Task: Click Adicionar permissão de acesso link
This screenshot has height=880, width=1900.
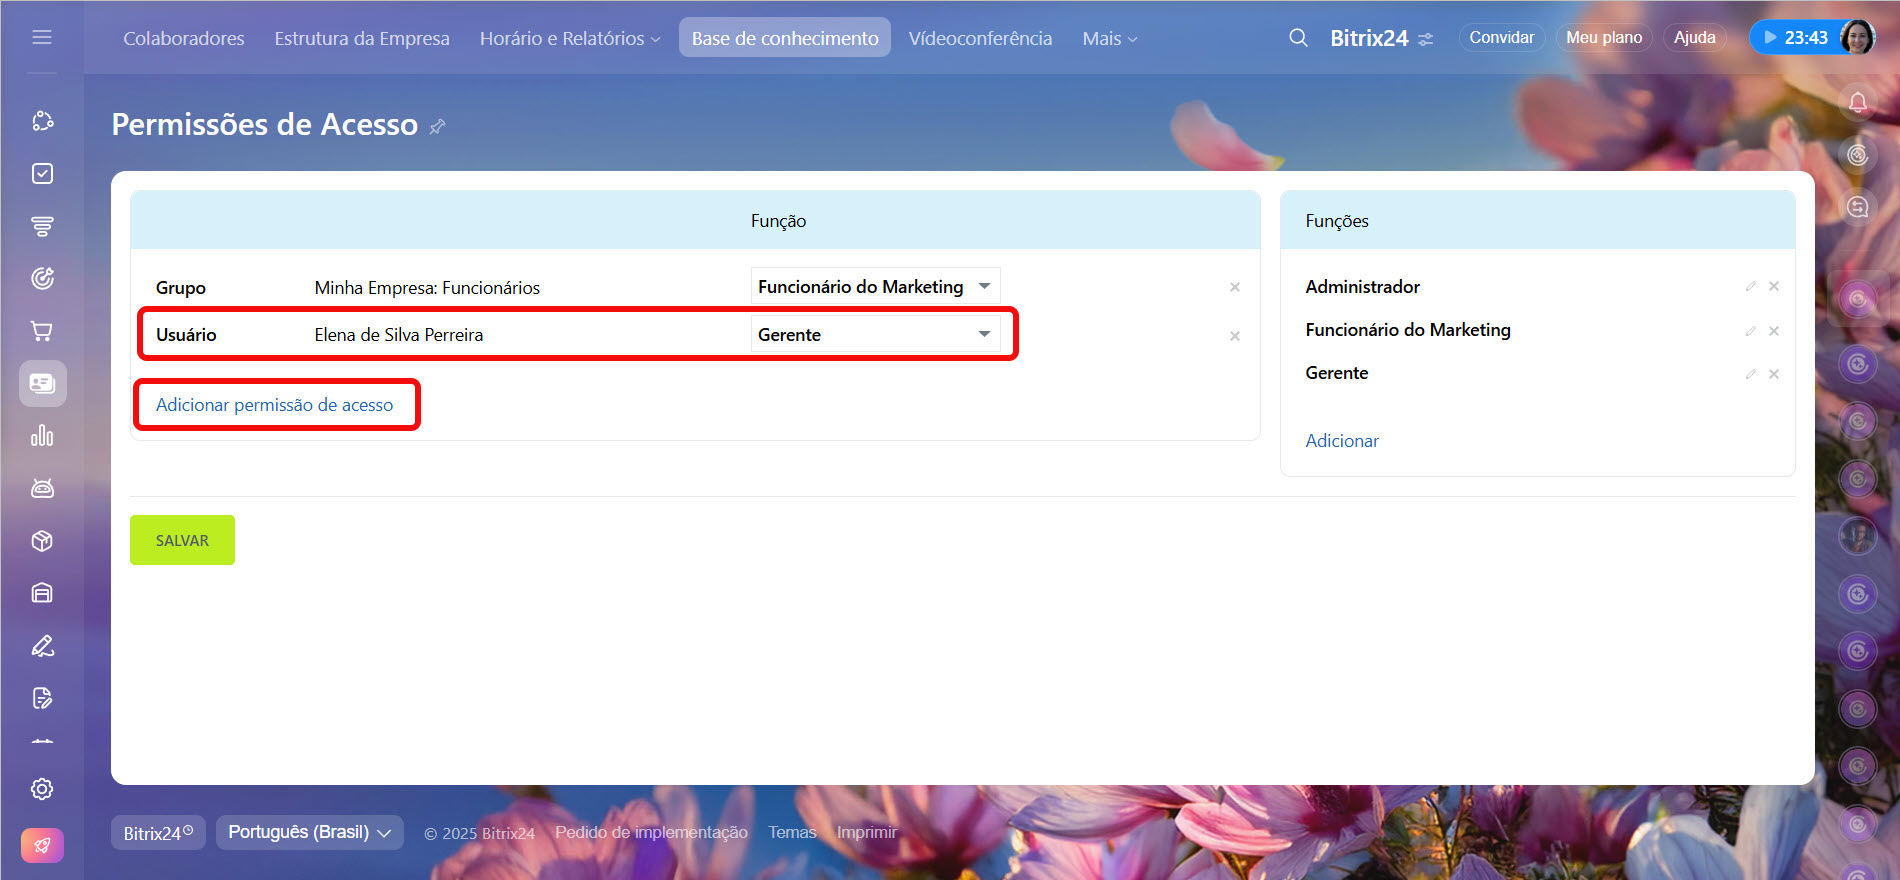Action: pos(274,405)
